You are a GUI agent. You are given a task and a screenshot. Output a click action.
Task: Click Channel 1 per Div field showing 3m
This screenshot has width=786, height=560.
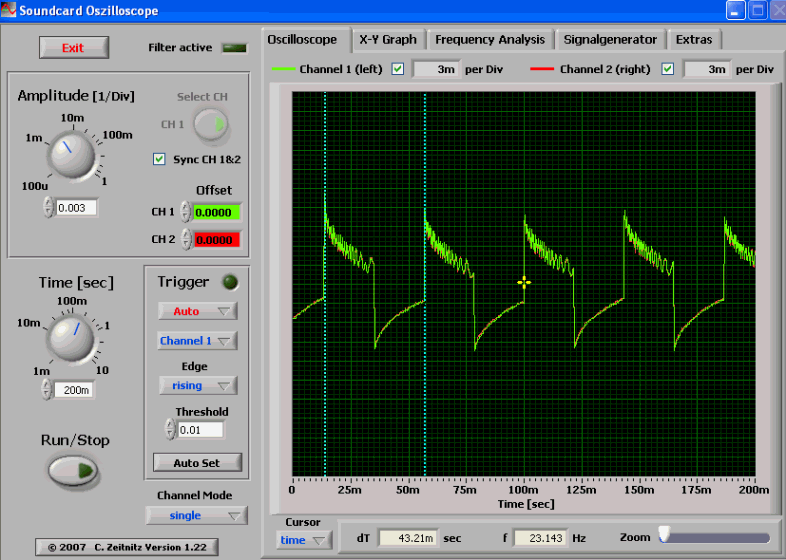pos(434,69)
